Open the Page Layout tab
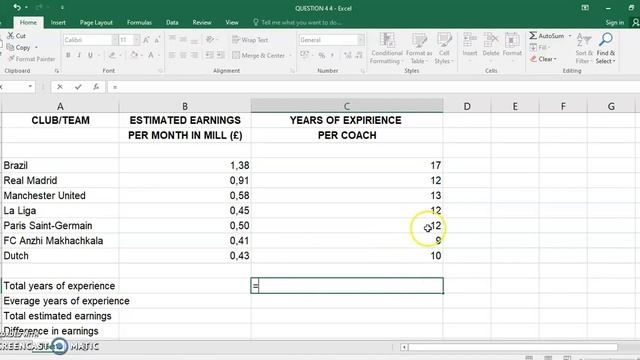 pyautogui.click(x=96, y=22)
